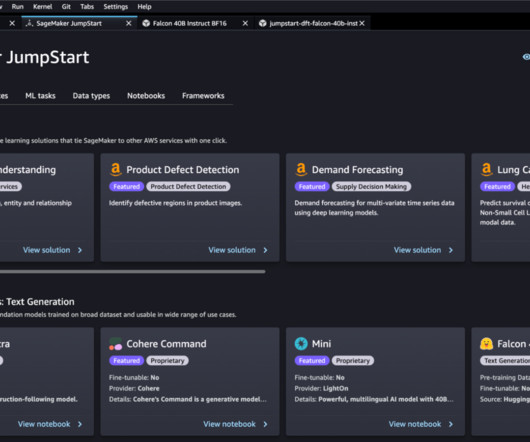Switch to the jumpstart-dft-falcon-40b-inst tab
Viewport: 530px width, 442px height.
point(313,23)
